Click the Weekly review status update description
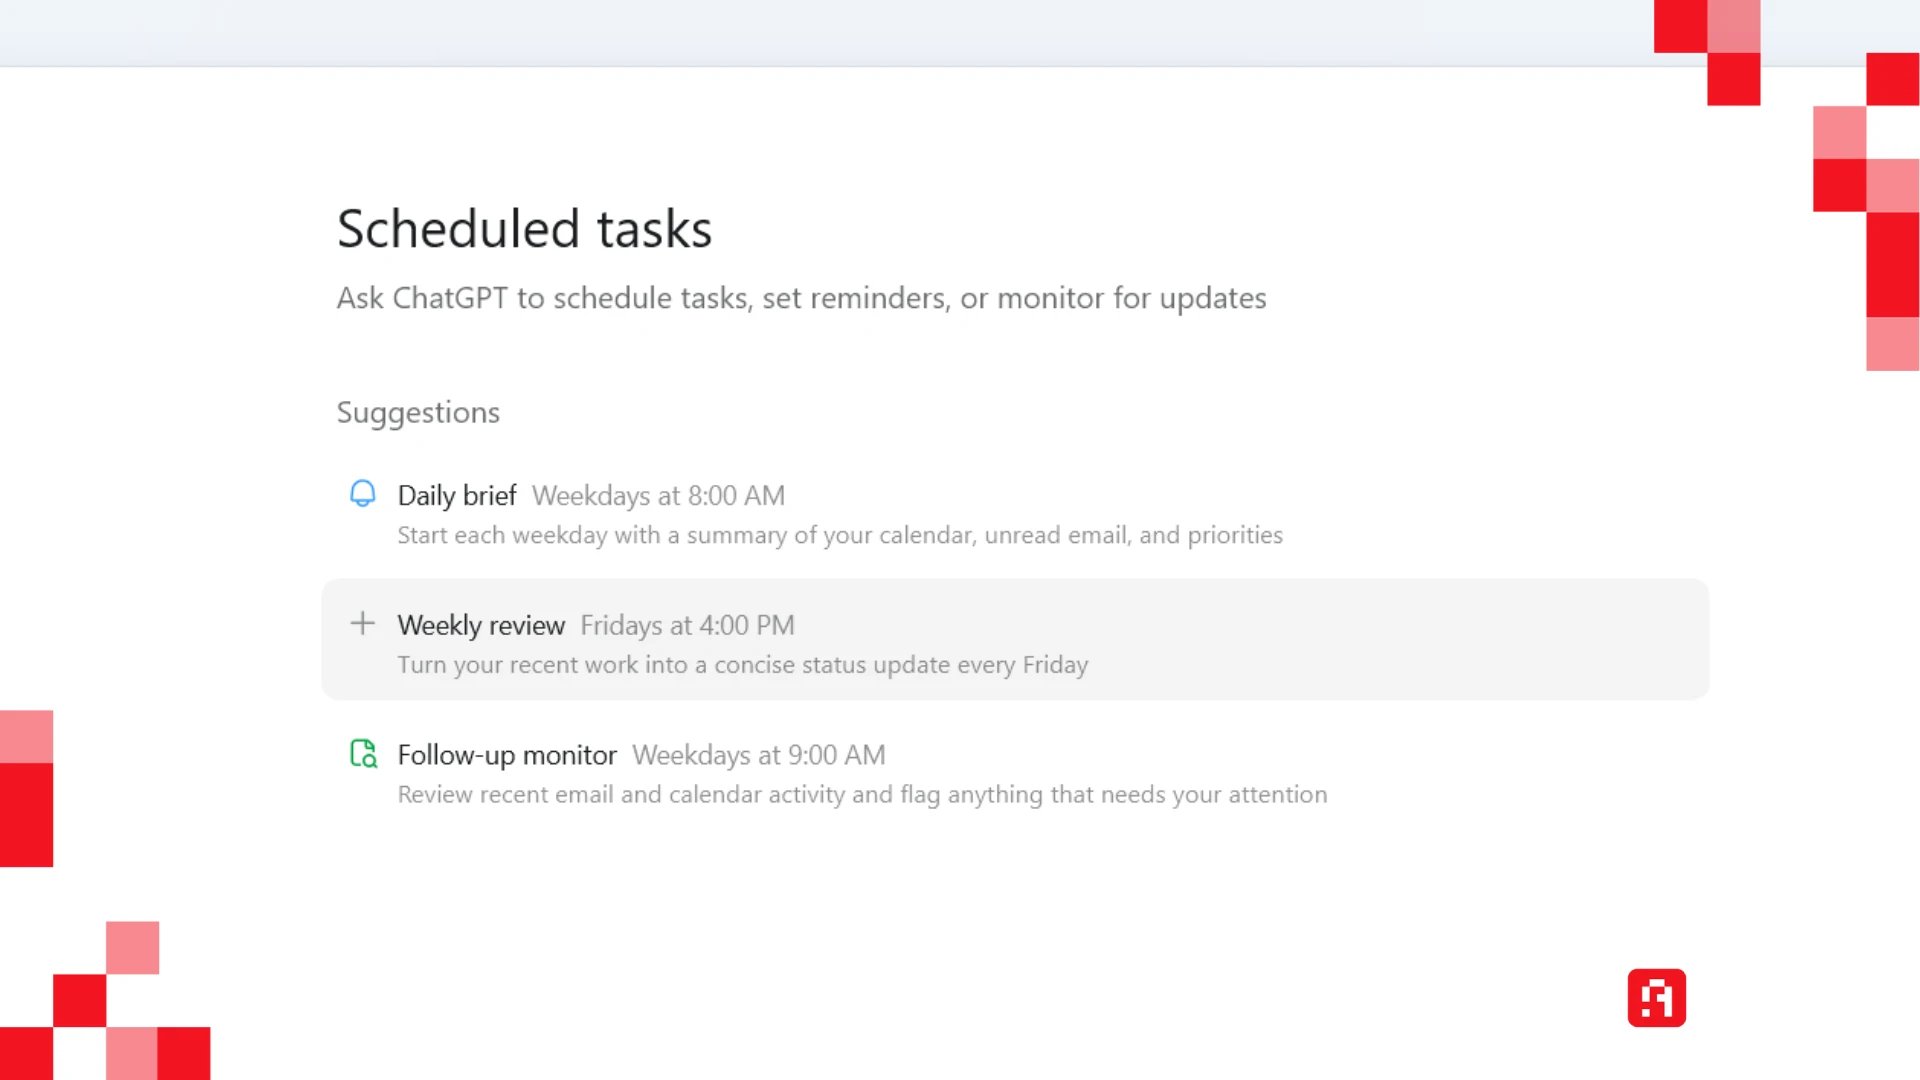 743,665
